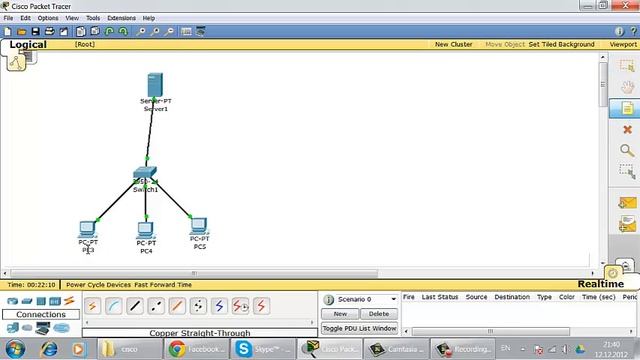Open the Extensions menu

pyautogui.click(x=121, y=18)
